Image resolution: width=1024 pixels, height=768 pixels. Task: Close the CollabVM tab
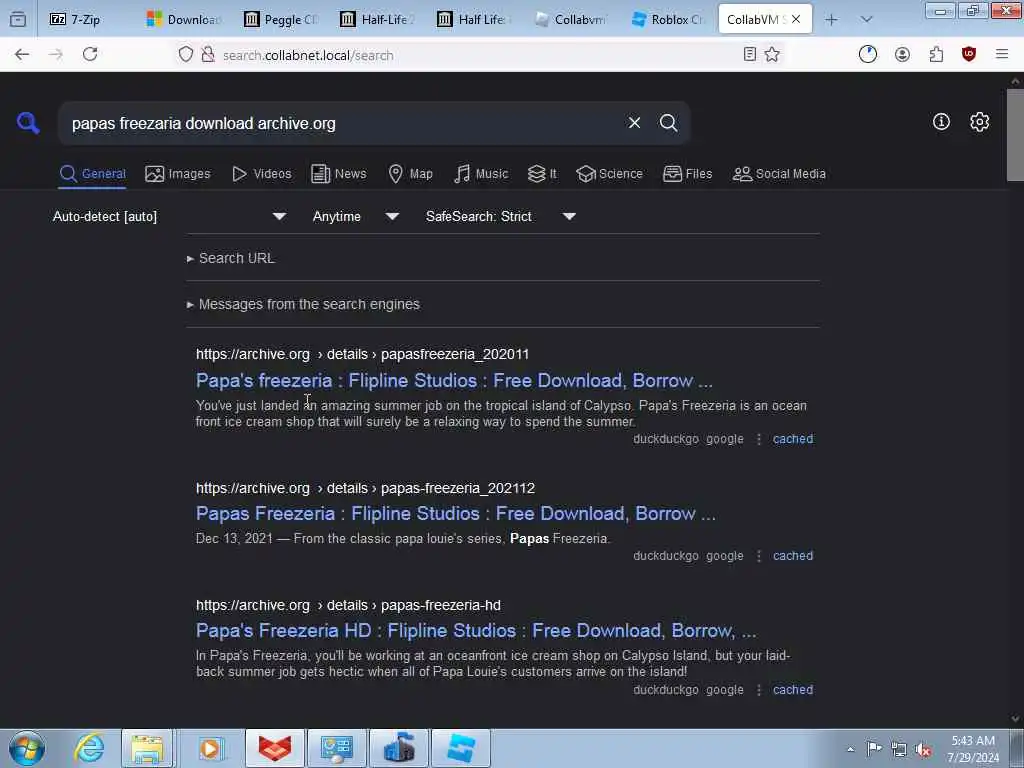796,20
